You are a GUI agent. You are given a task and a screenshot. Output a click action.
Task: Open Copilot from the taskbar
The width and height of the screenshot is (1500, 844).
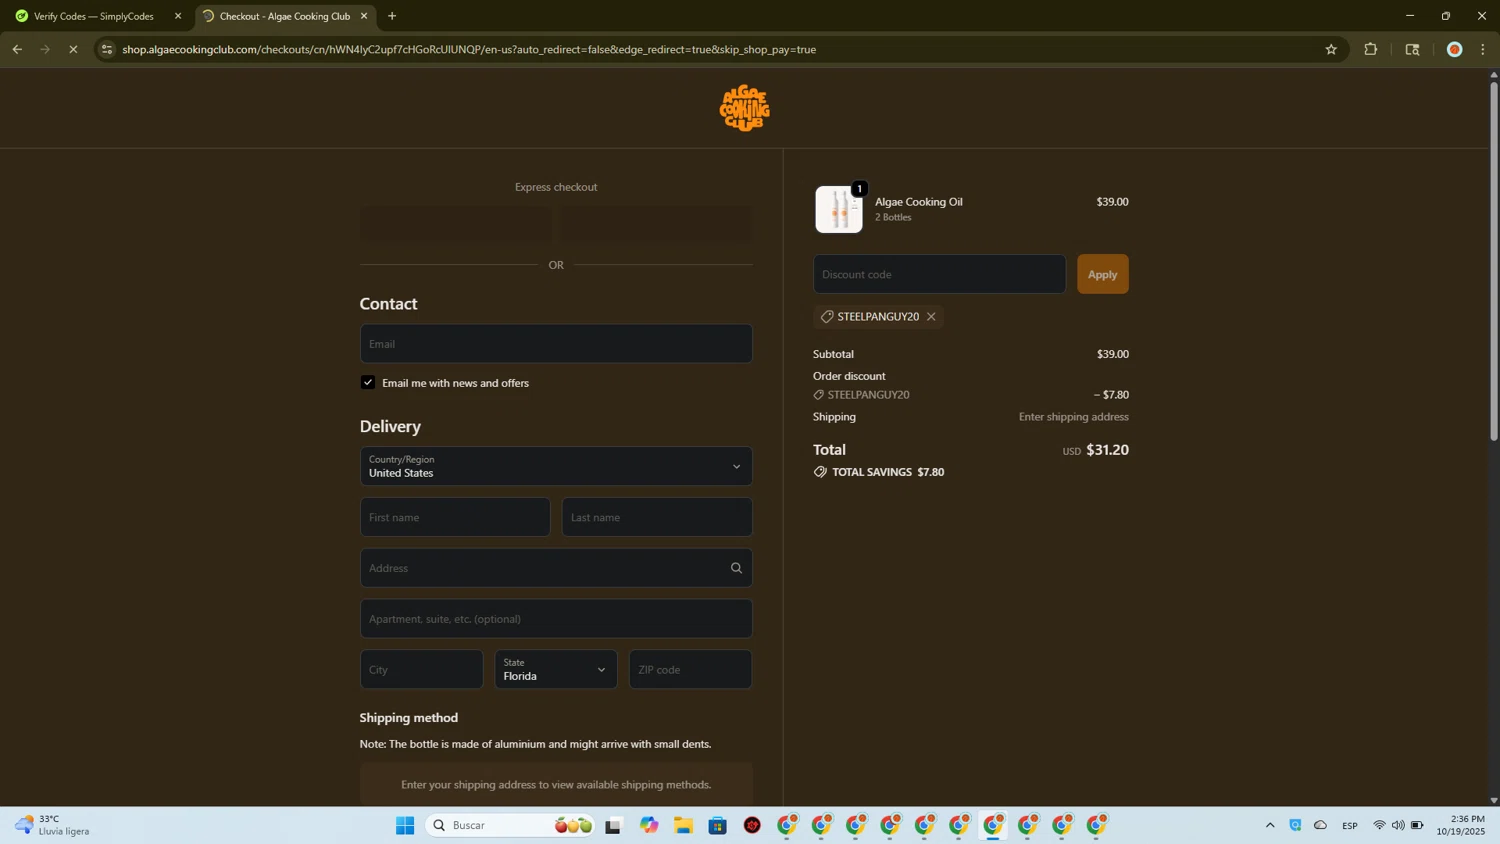[x=649, y=825]
